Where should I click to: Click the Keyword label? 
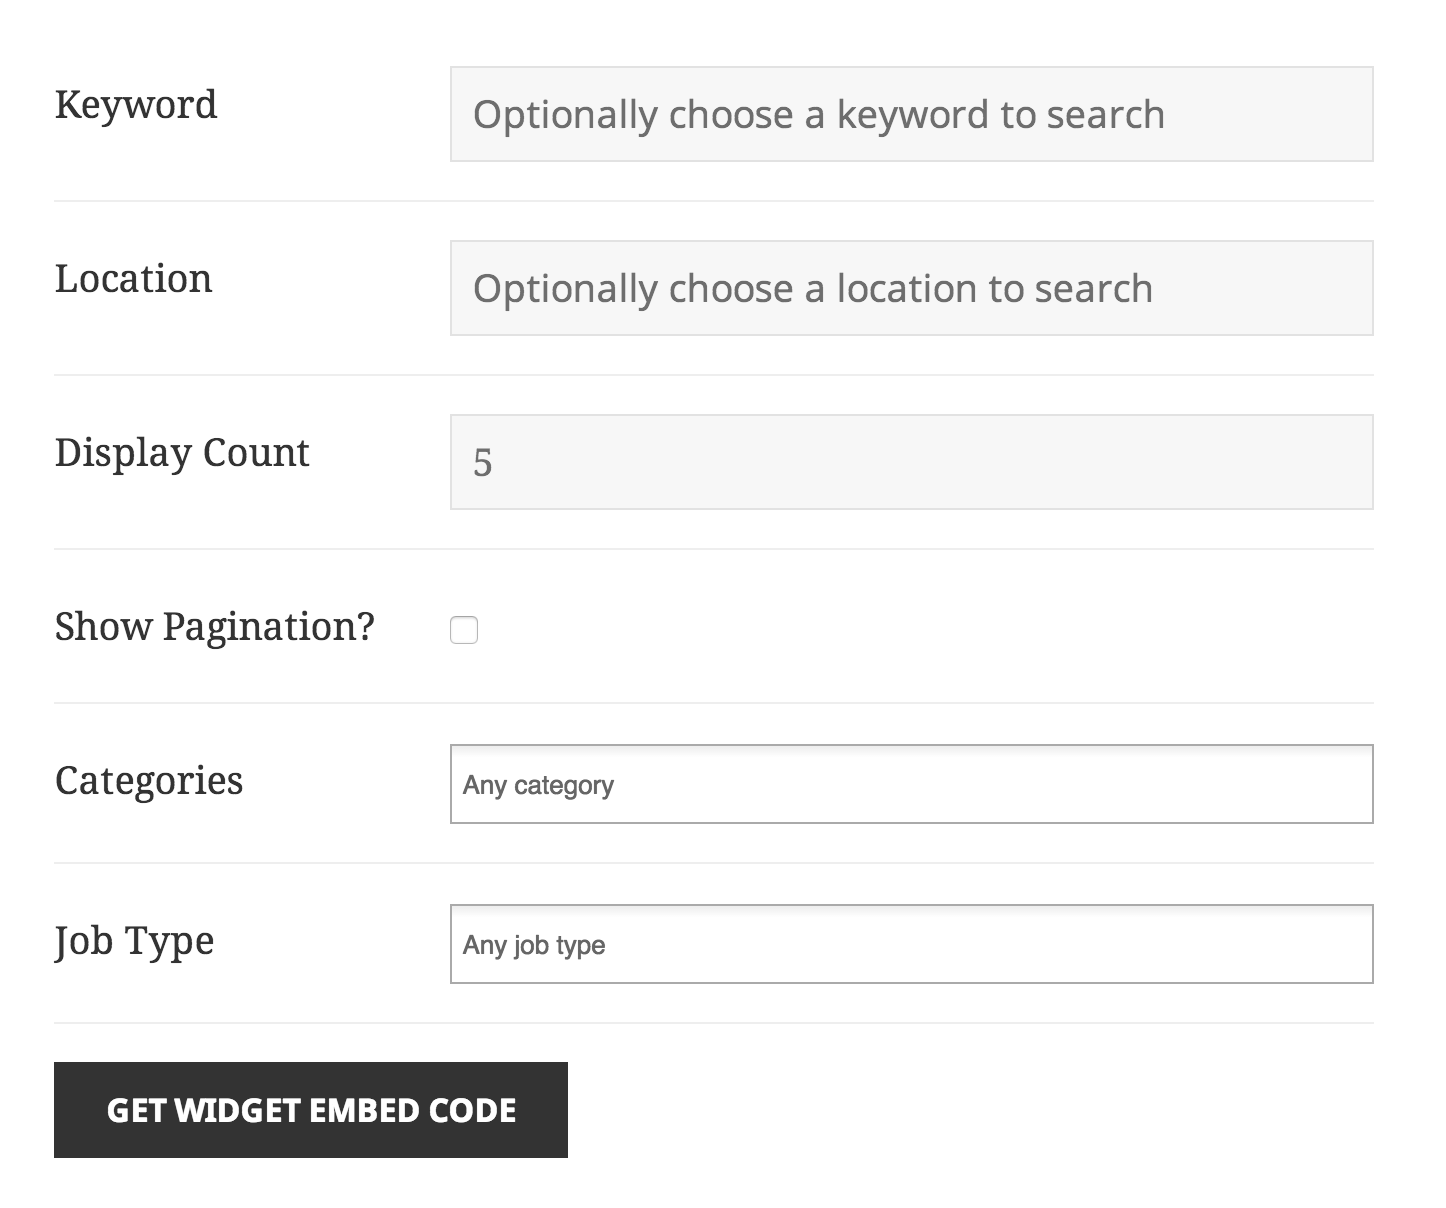[137, 104]
